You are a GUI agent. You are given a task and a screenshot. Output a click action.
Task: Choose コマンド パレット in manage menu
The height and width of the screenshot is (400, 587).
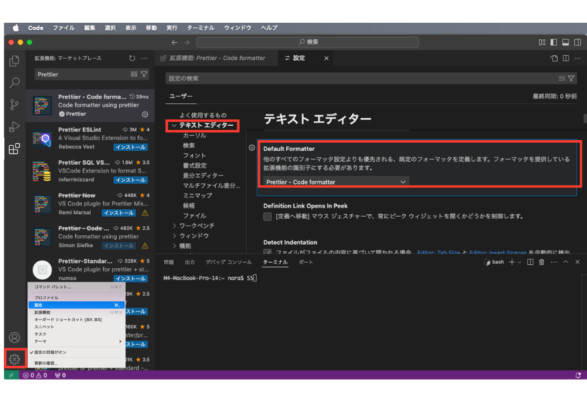click(x=76, y=287)
